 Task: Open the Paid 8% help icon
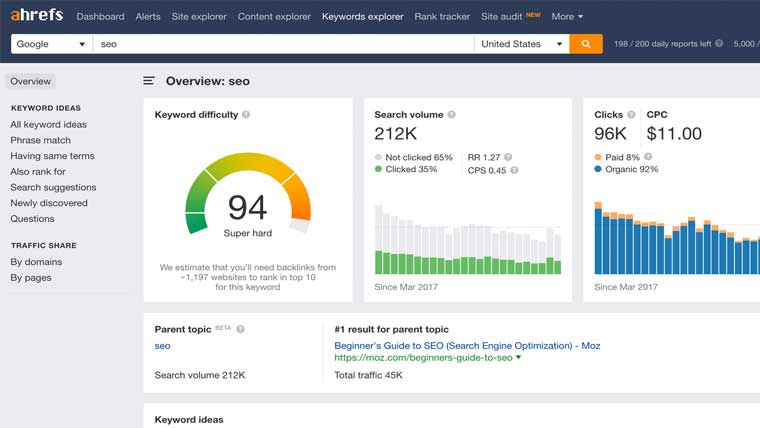(x=648, y=157)
